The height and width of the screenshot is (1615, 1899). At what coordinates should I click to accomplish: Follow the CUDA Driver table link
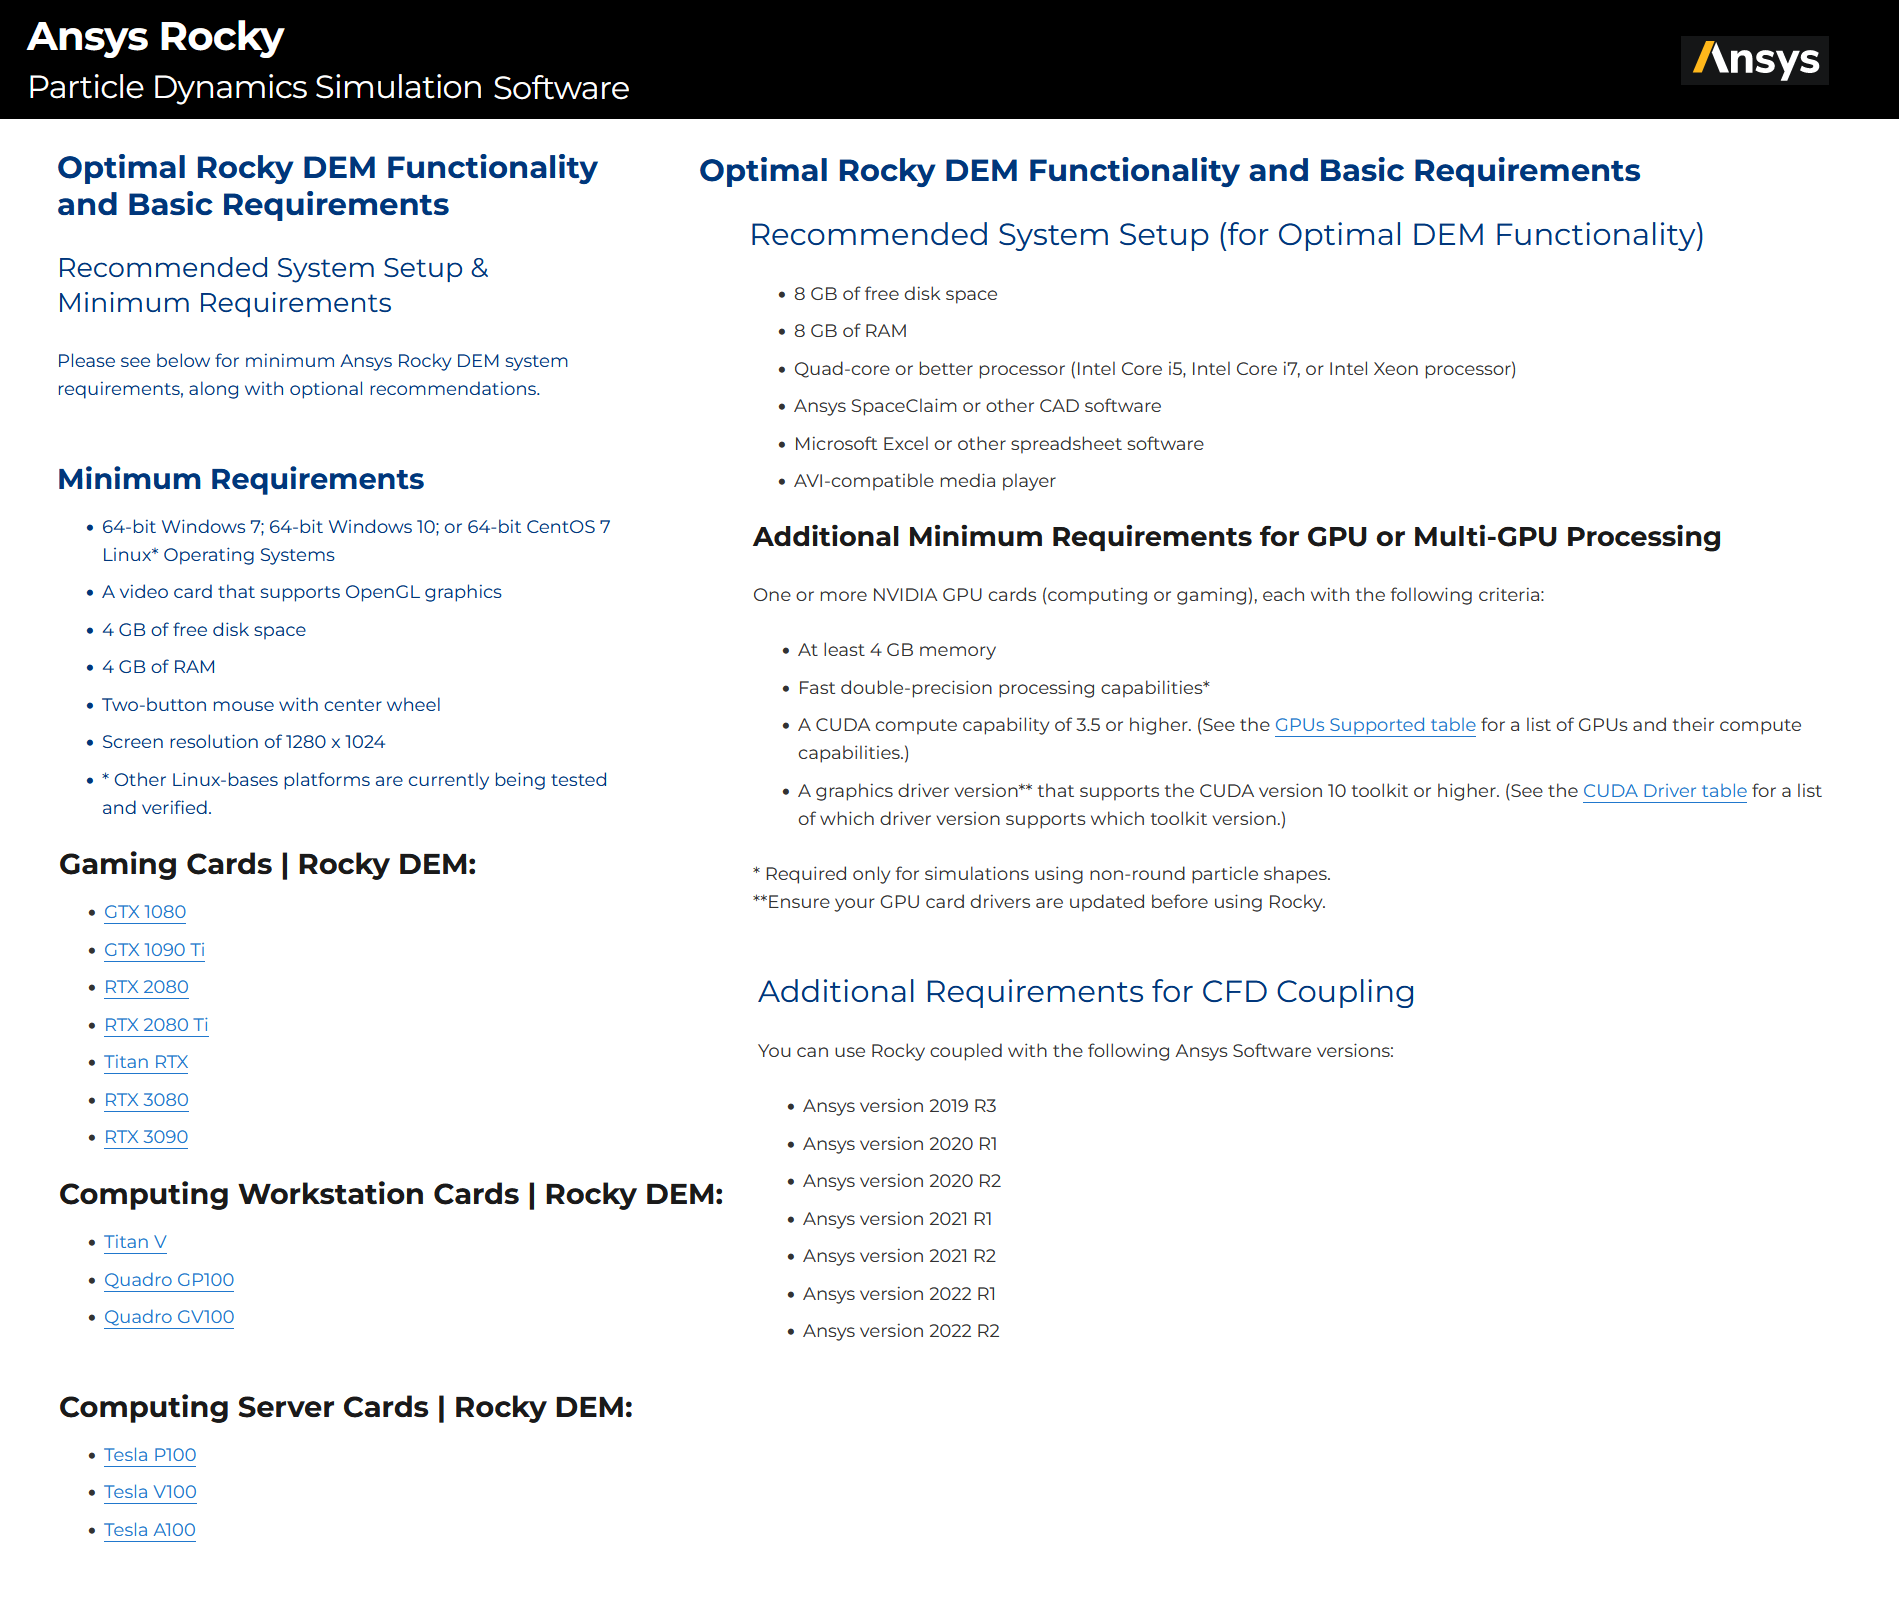coord(1665,791)
